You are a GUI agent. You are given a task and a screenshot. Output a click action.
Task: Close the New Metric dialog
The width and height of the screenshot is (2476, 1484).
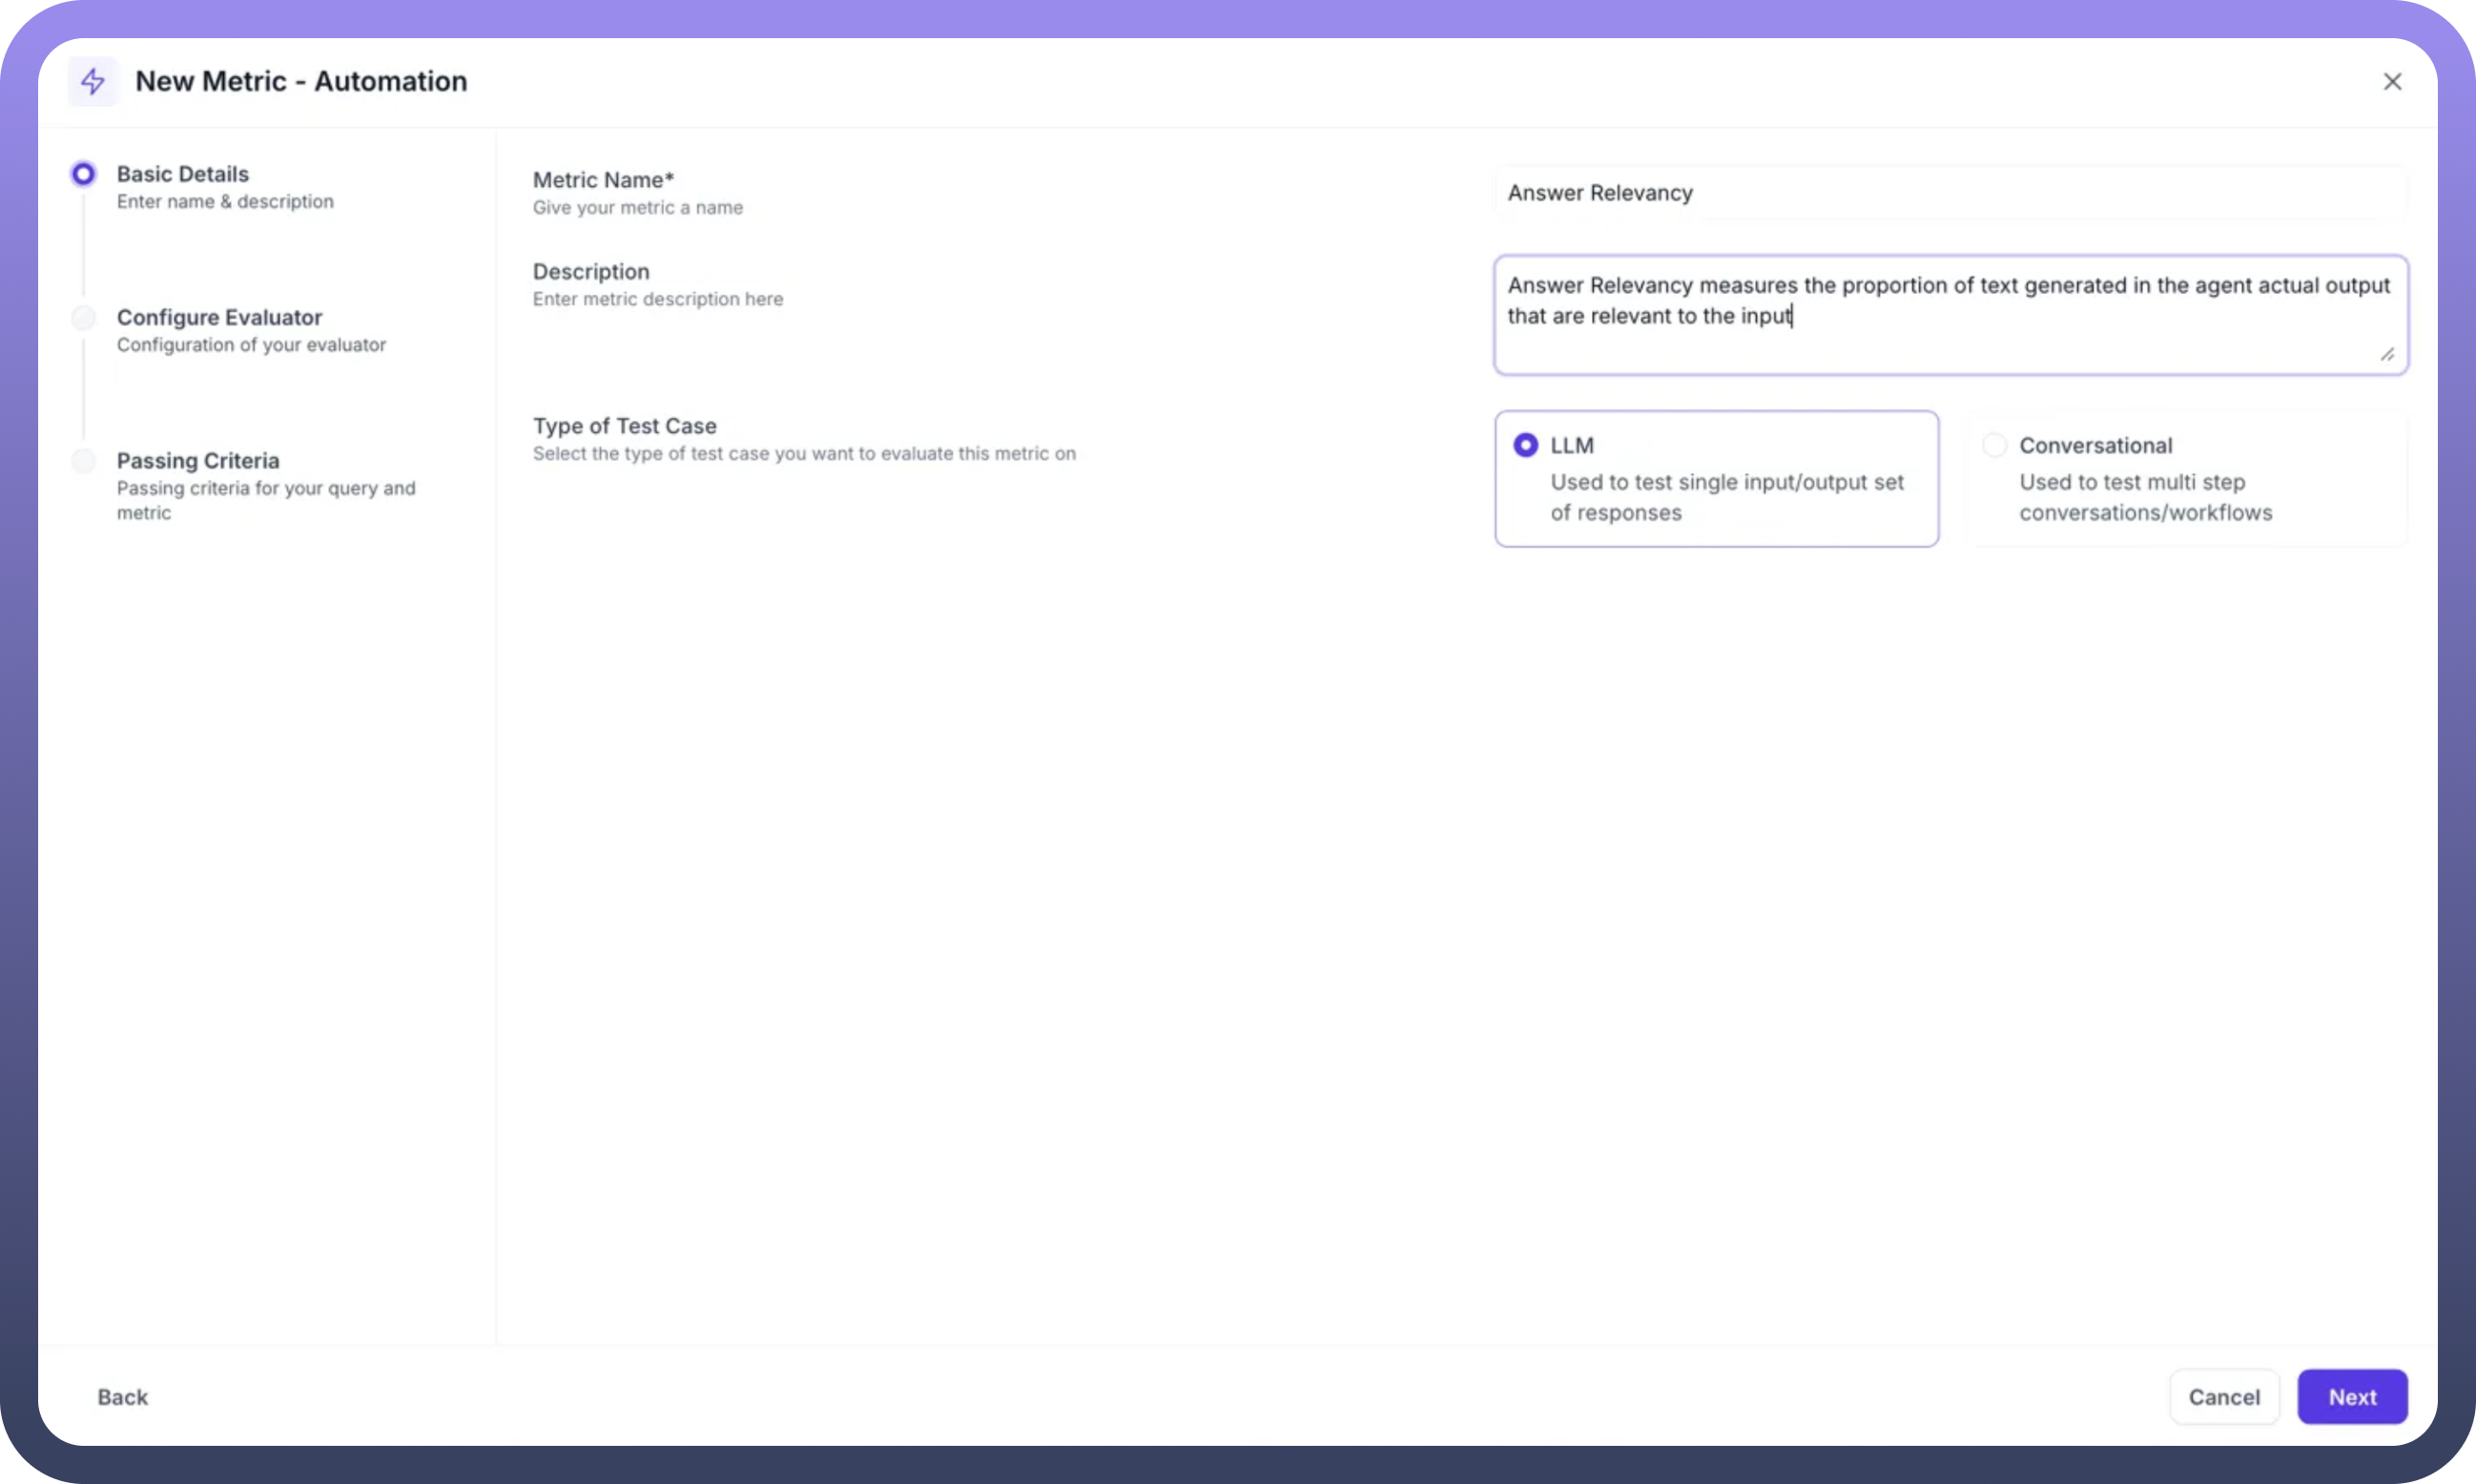coord(2391,82)
